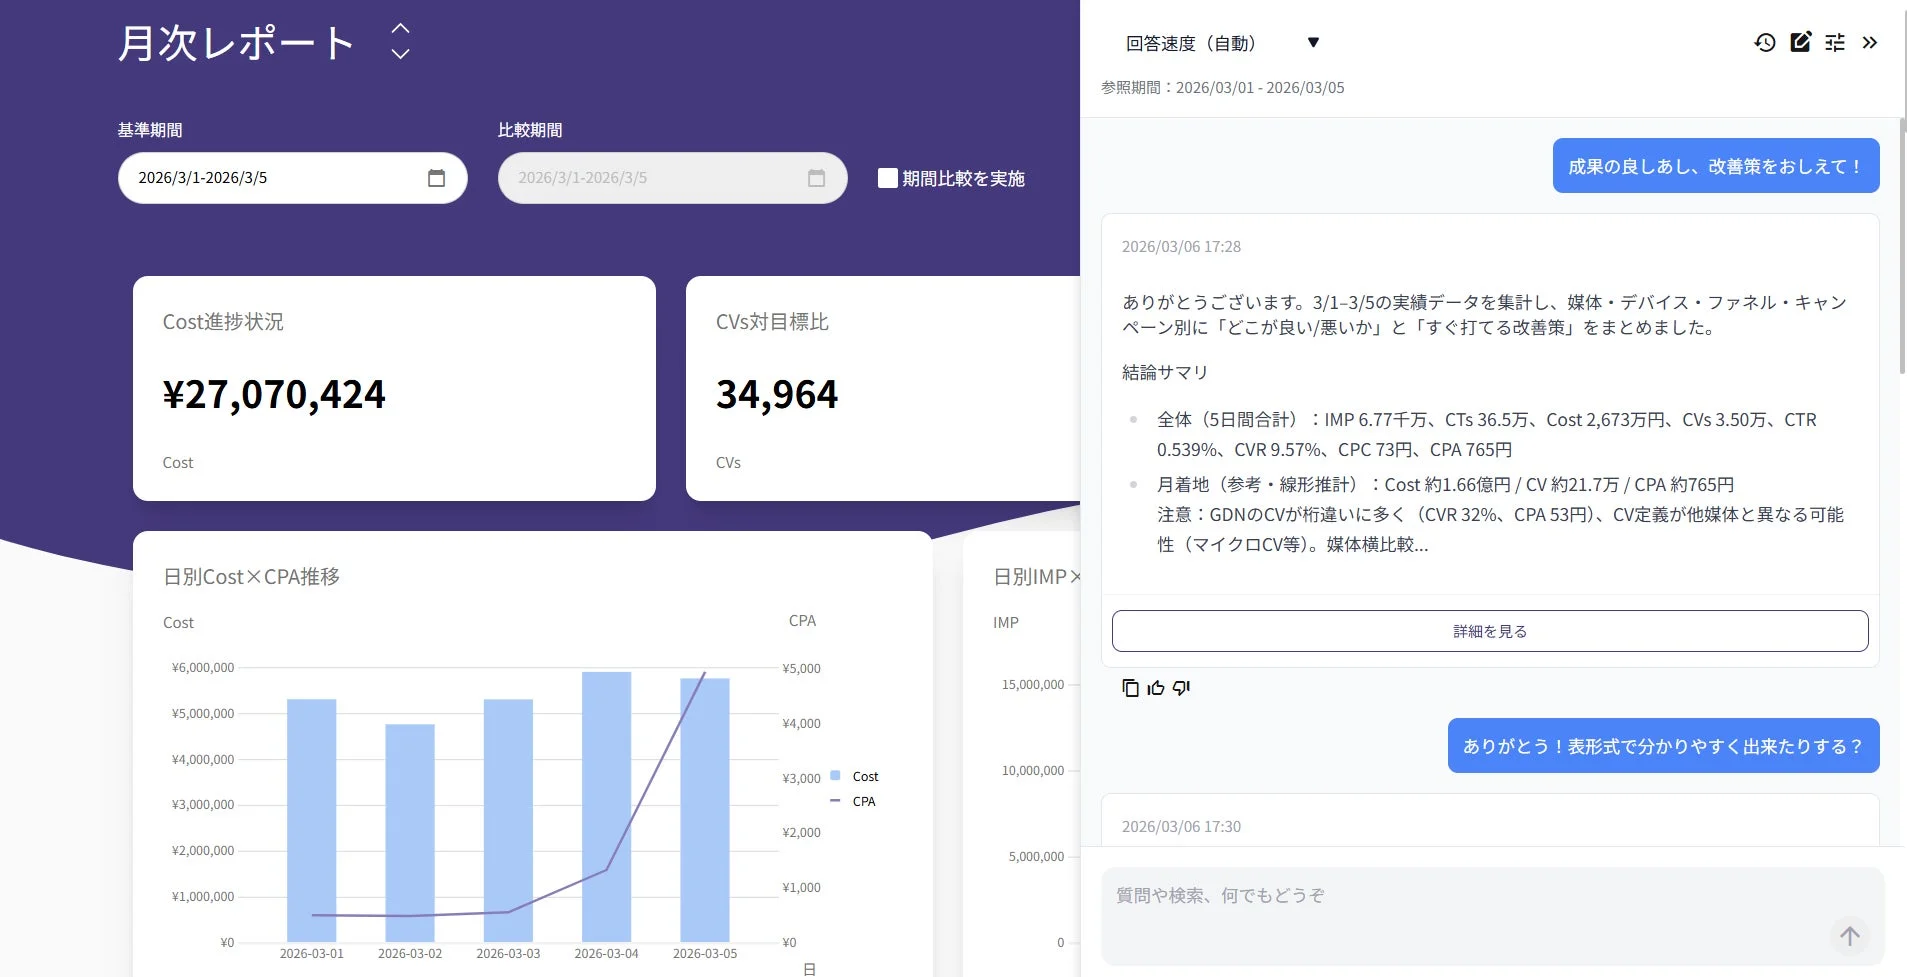Select the 成果の良しあし user message bubble
Viewport: 1907px width, 977px height.
[x=1714, y=165]
